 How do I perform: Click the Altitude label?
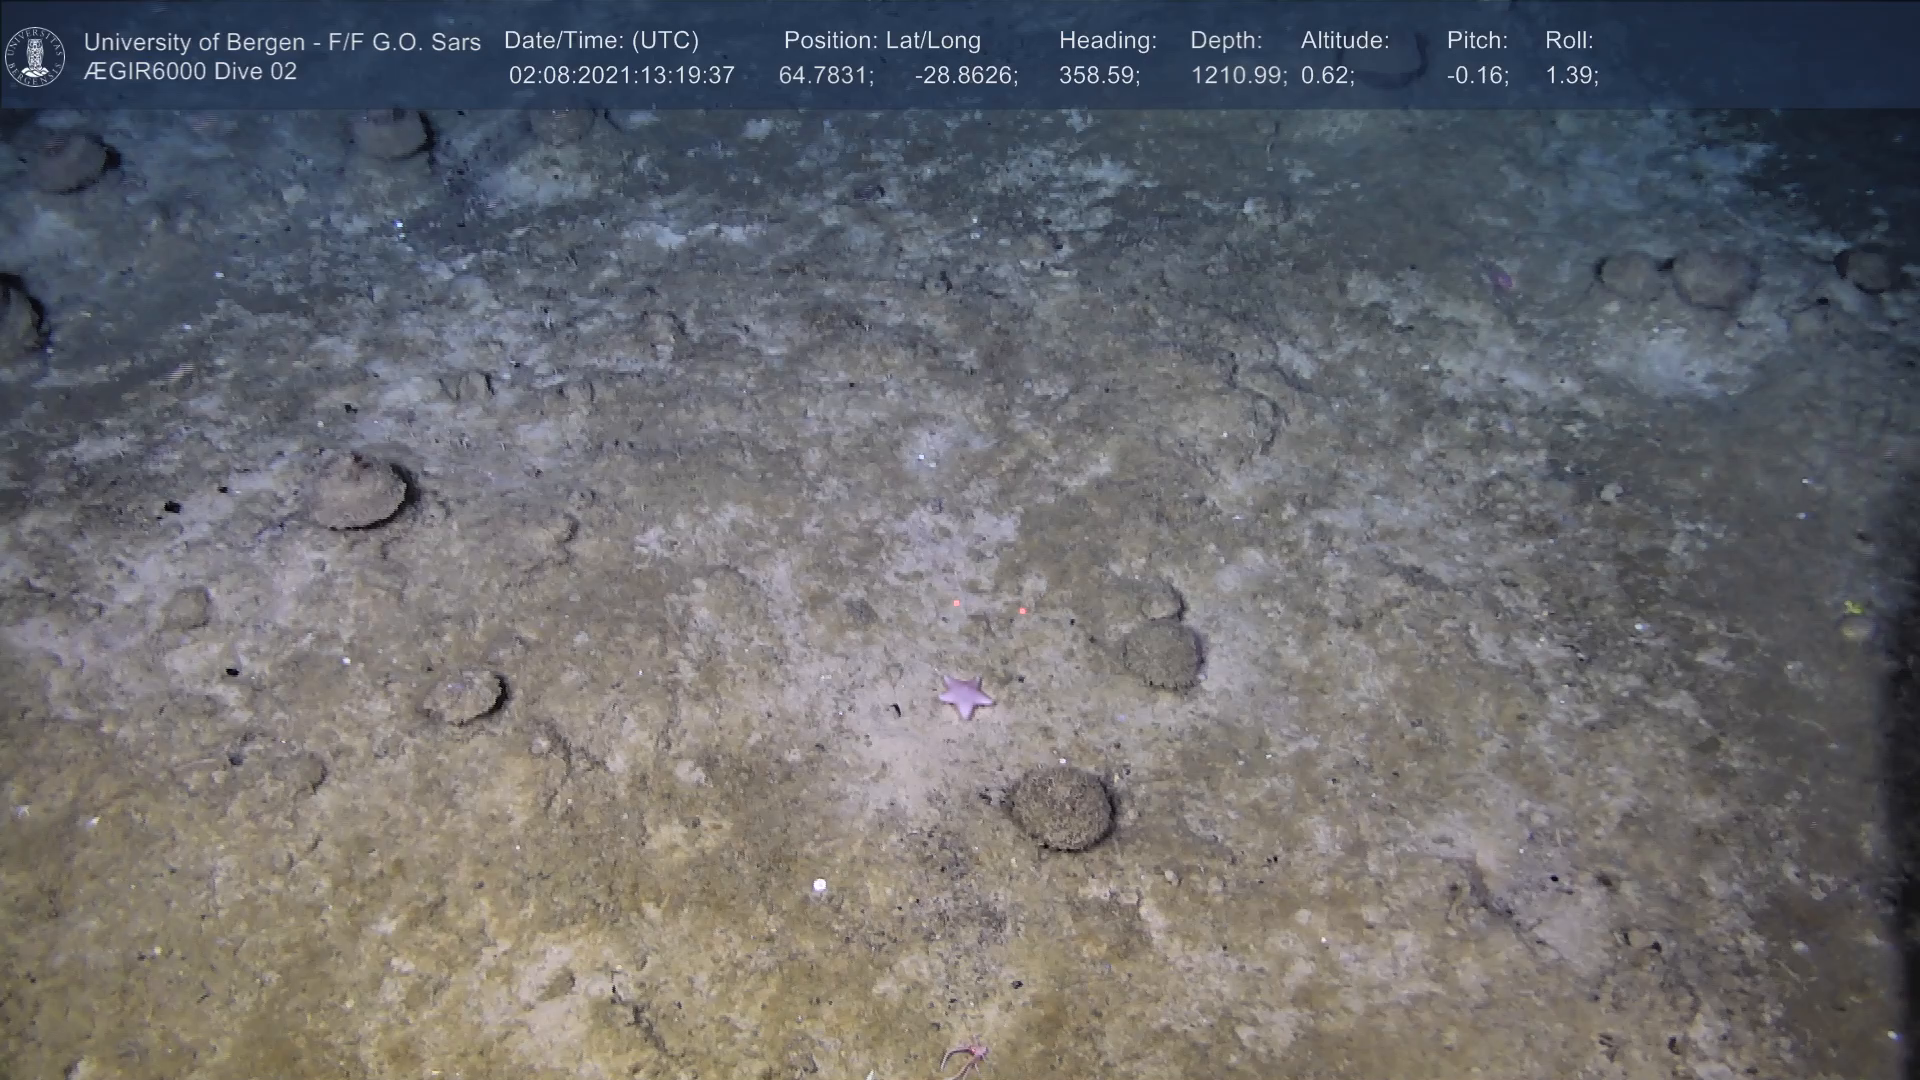click(1345, 41)
